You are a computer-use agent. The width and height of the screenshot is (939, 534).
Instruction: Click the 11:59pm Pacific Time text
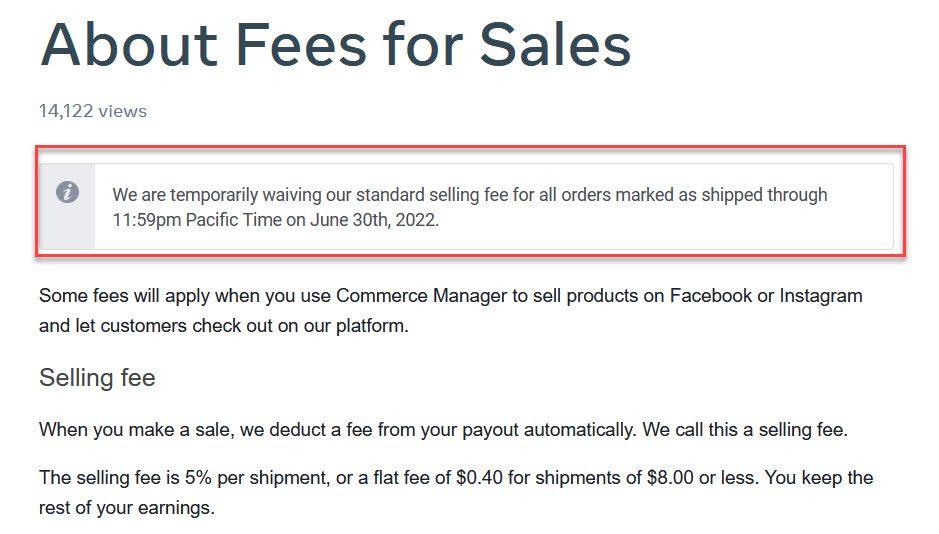tap(197, 220)
